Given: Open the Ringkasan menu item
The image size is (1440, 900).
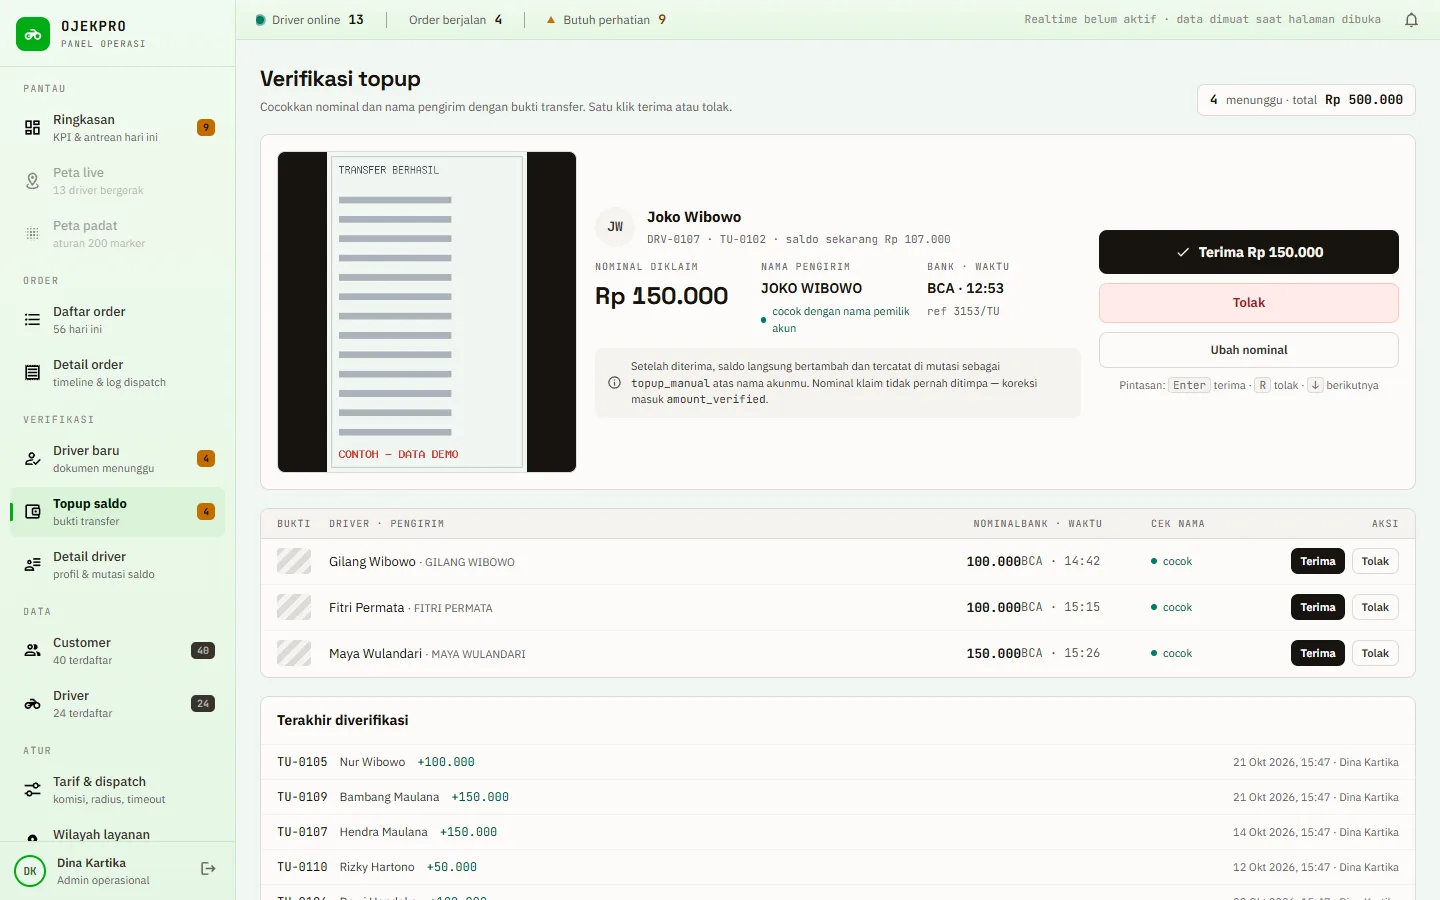Looking at the screenshot, I should pyautogui.click(x=118, y=128).
